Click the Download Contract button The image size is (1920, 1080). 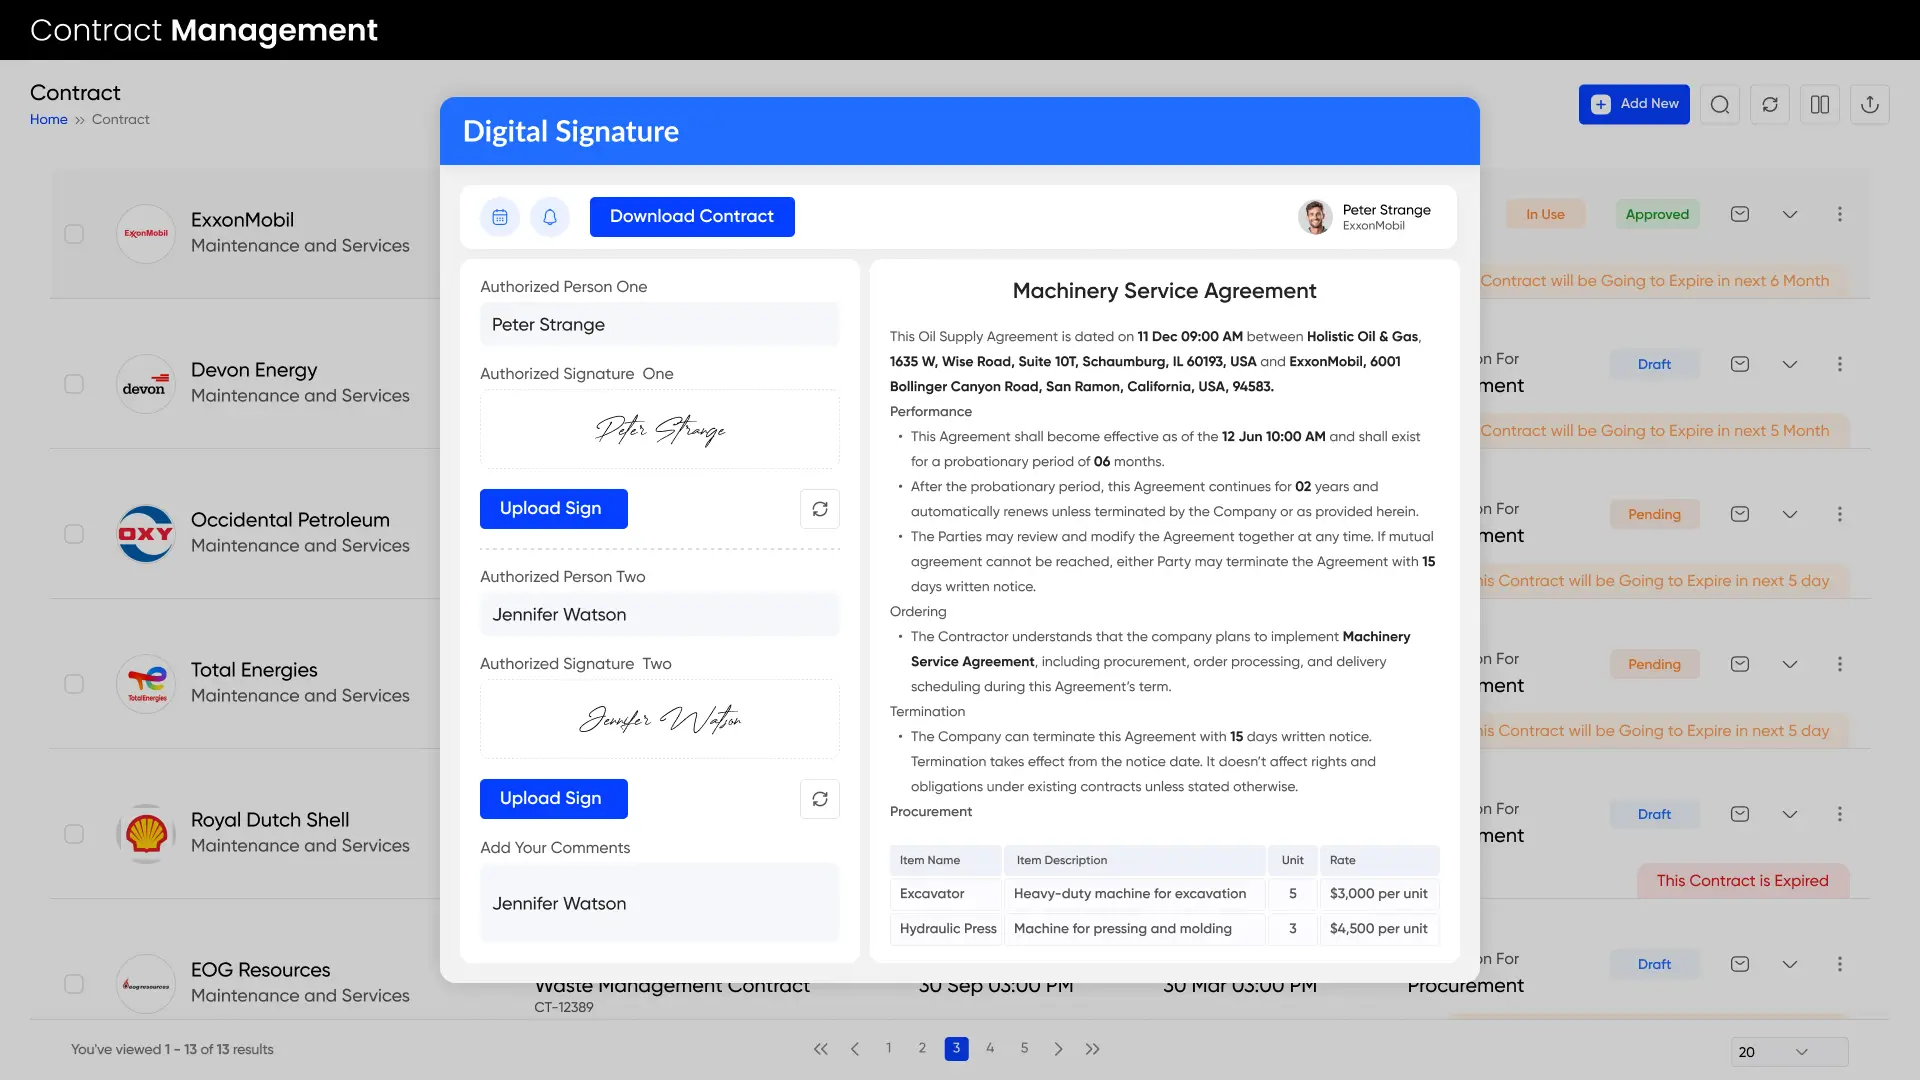pos(692,217)
